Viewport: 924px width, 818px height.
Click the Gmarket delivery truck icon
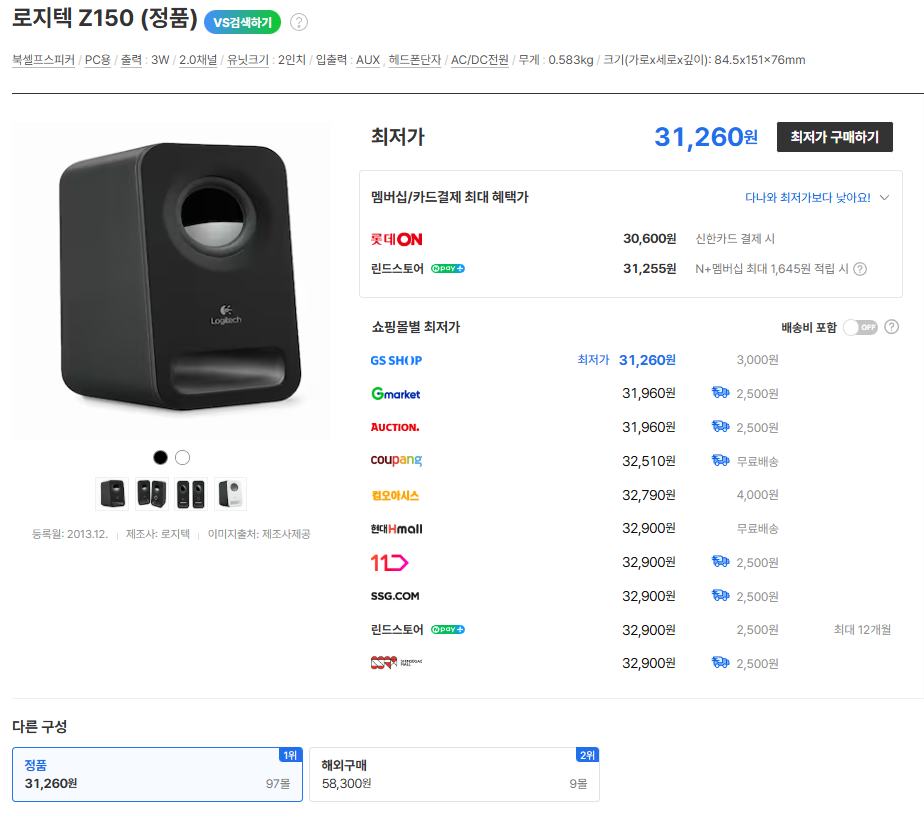click(x=720, y=393)
